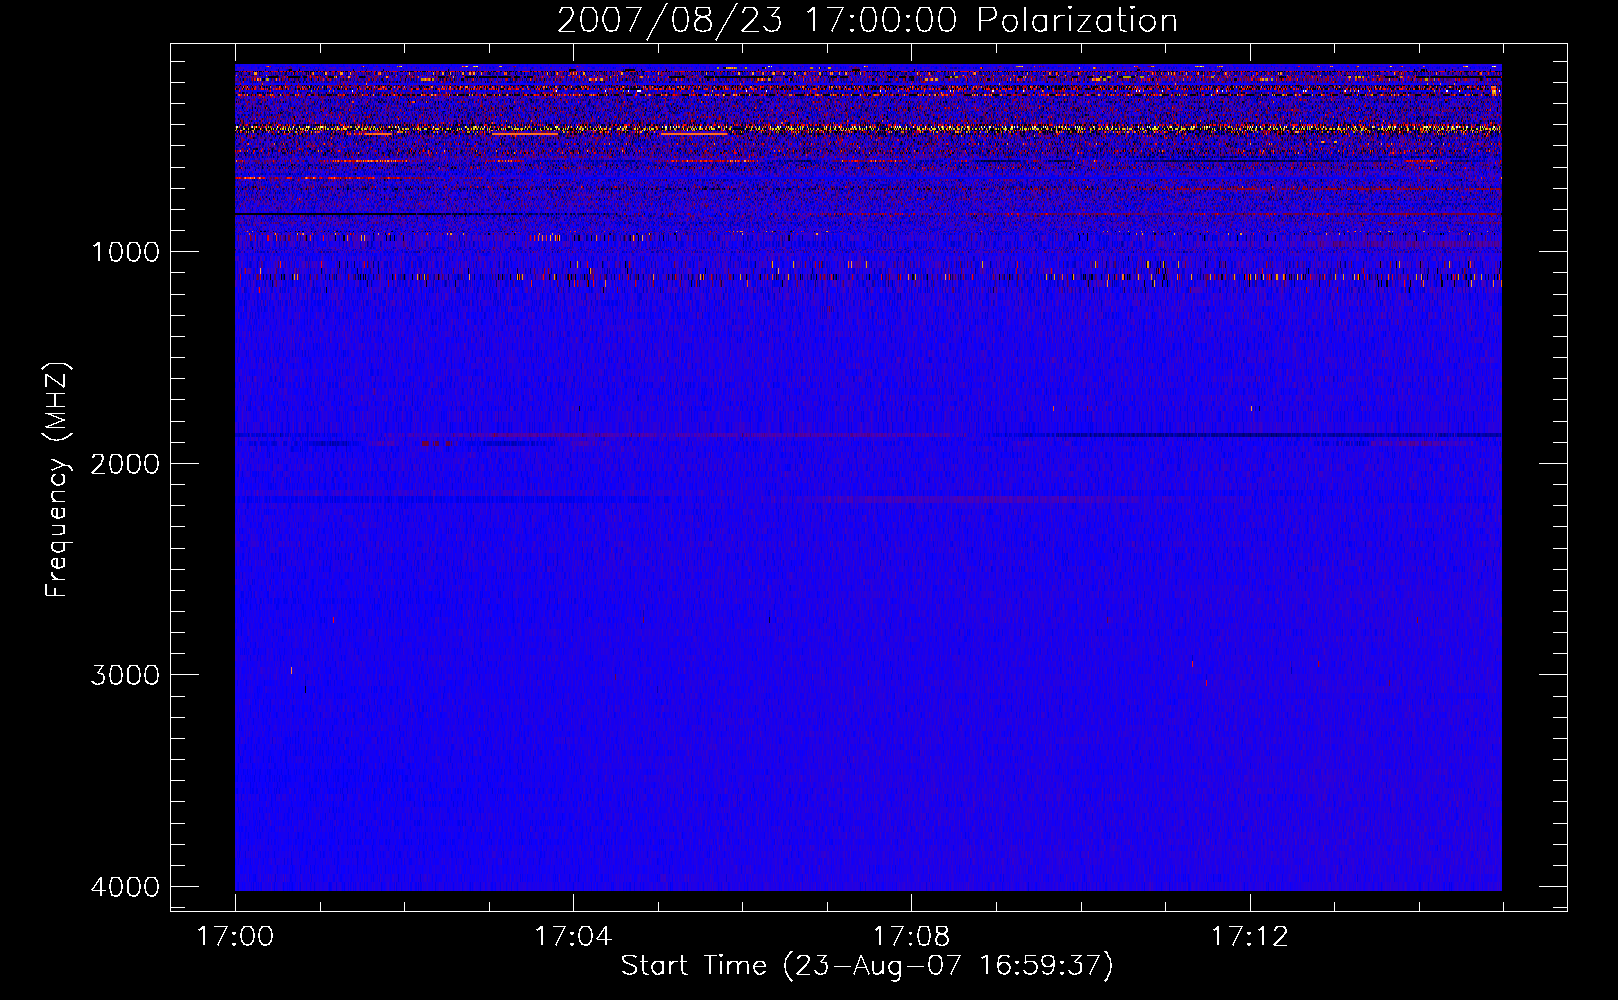Click the 17:04 time tick label

(573, 936)
